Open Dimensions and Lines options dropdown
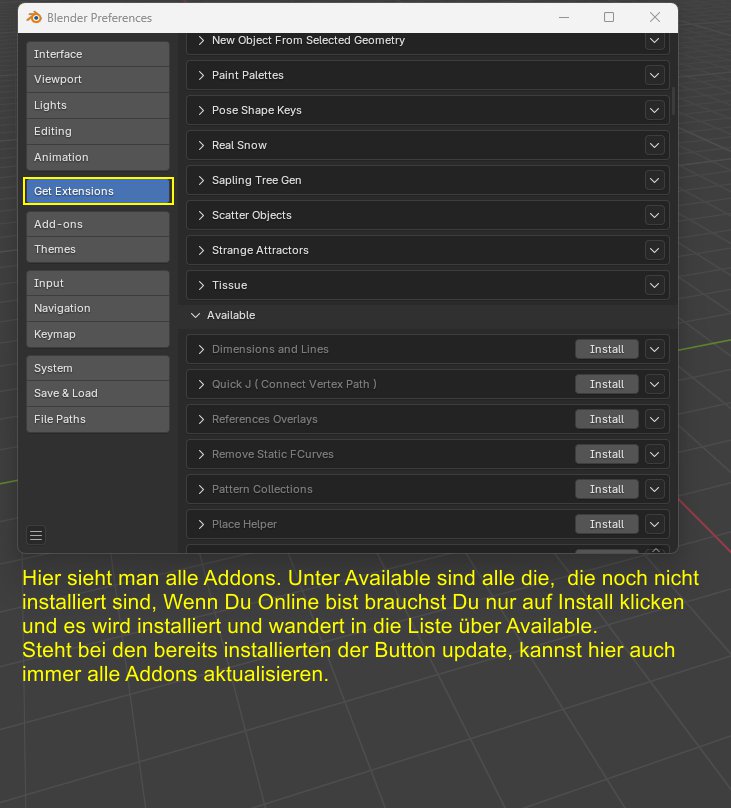This screenshot has height=808, width=731. click(654, 349)
